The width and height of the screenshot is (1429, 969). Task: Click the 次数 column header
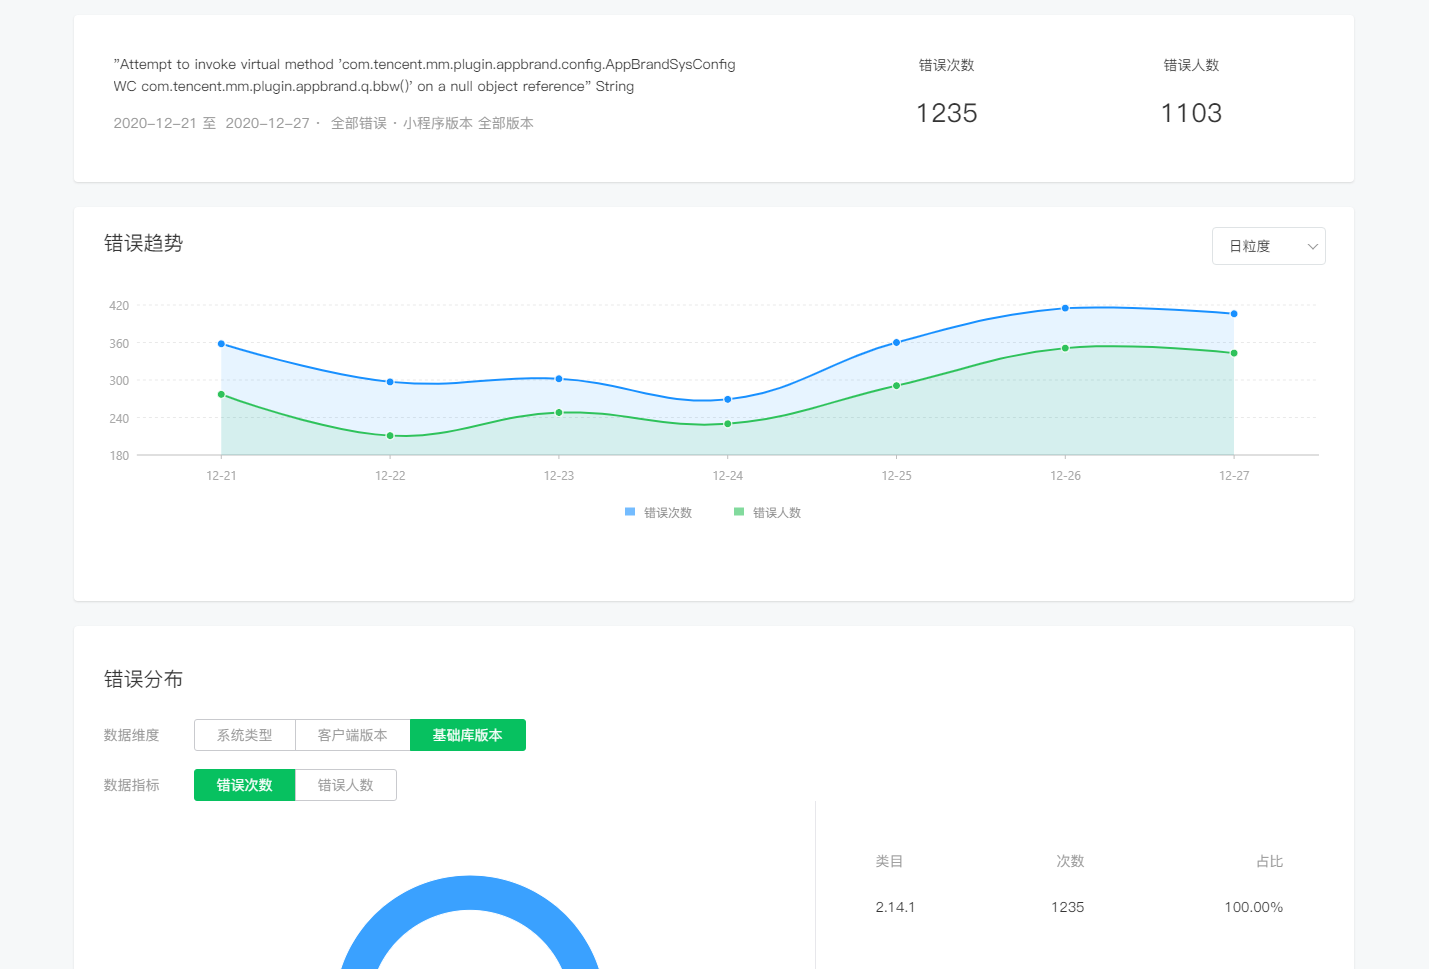(x=1070, y=861)
